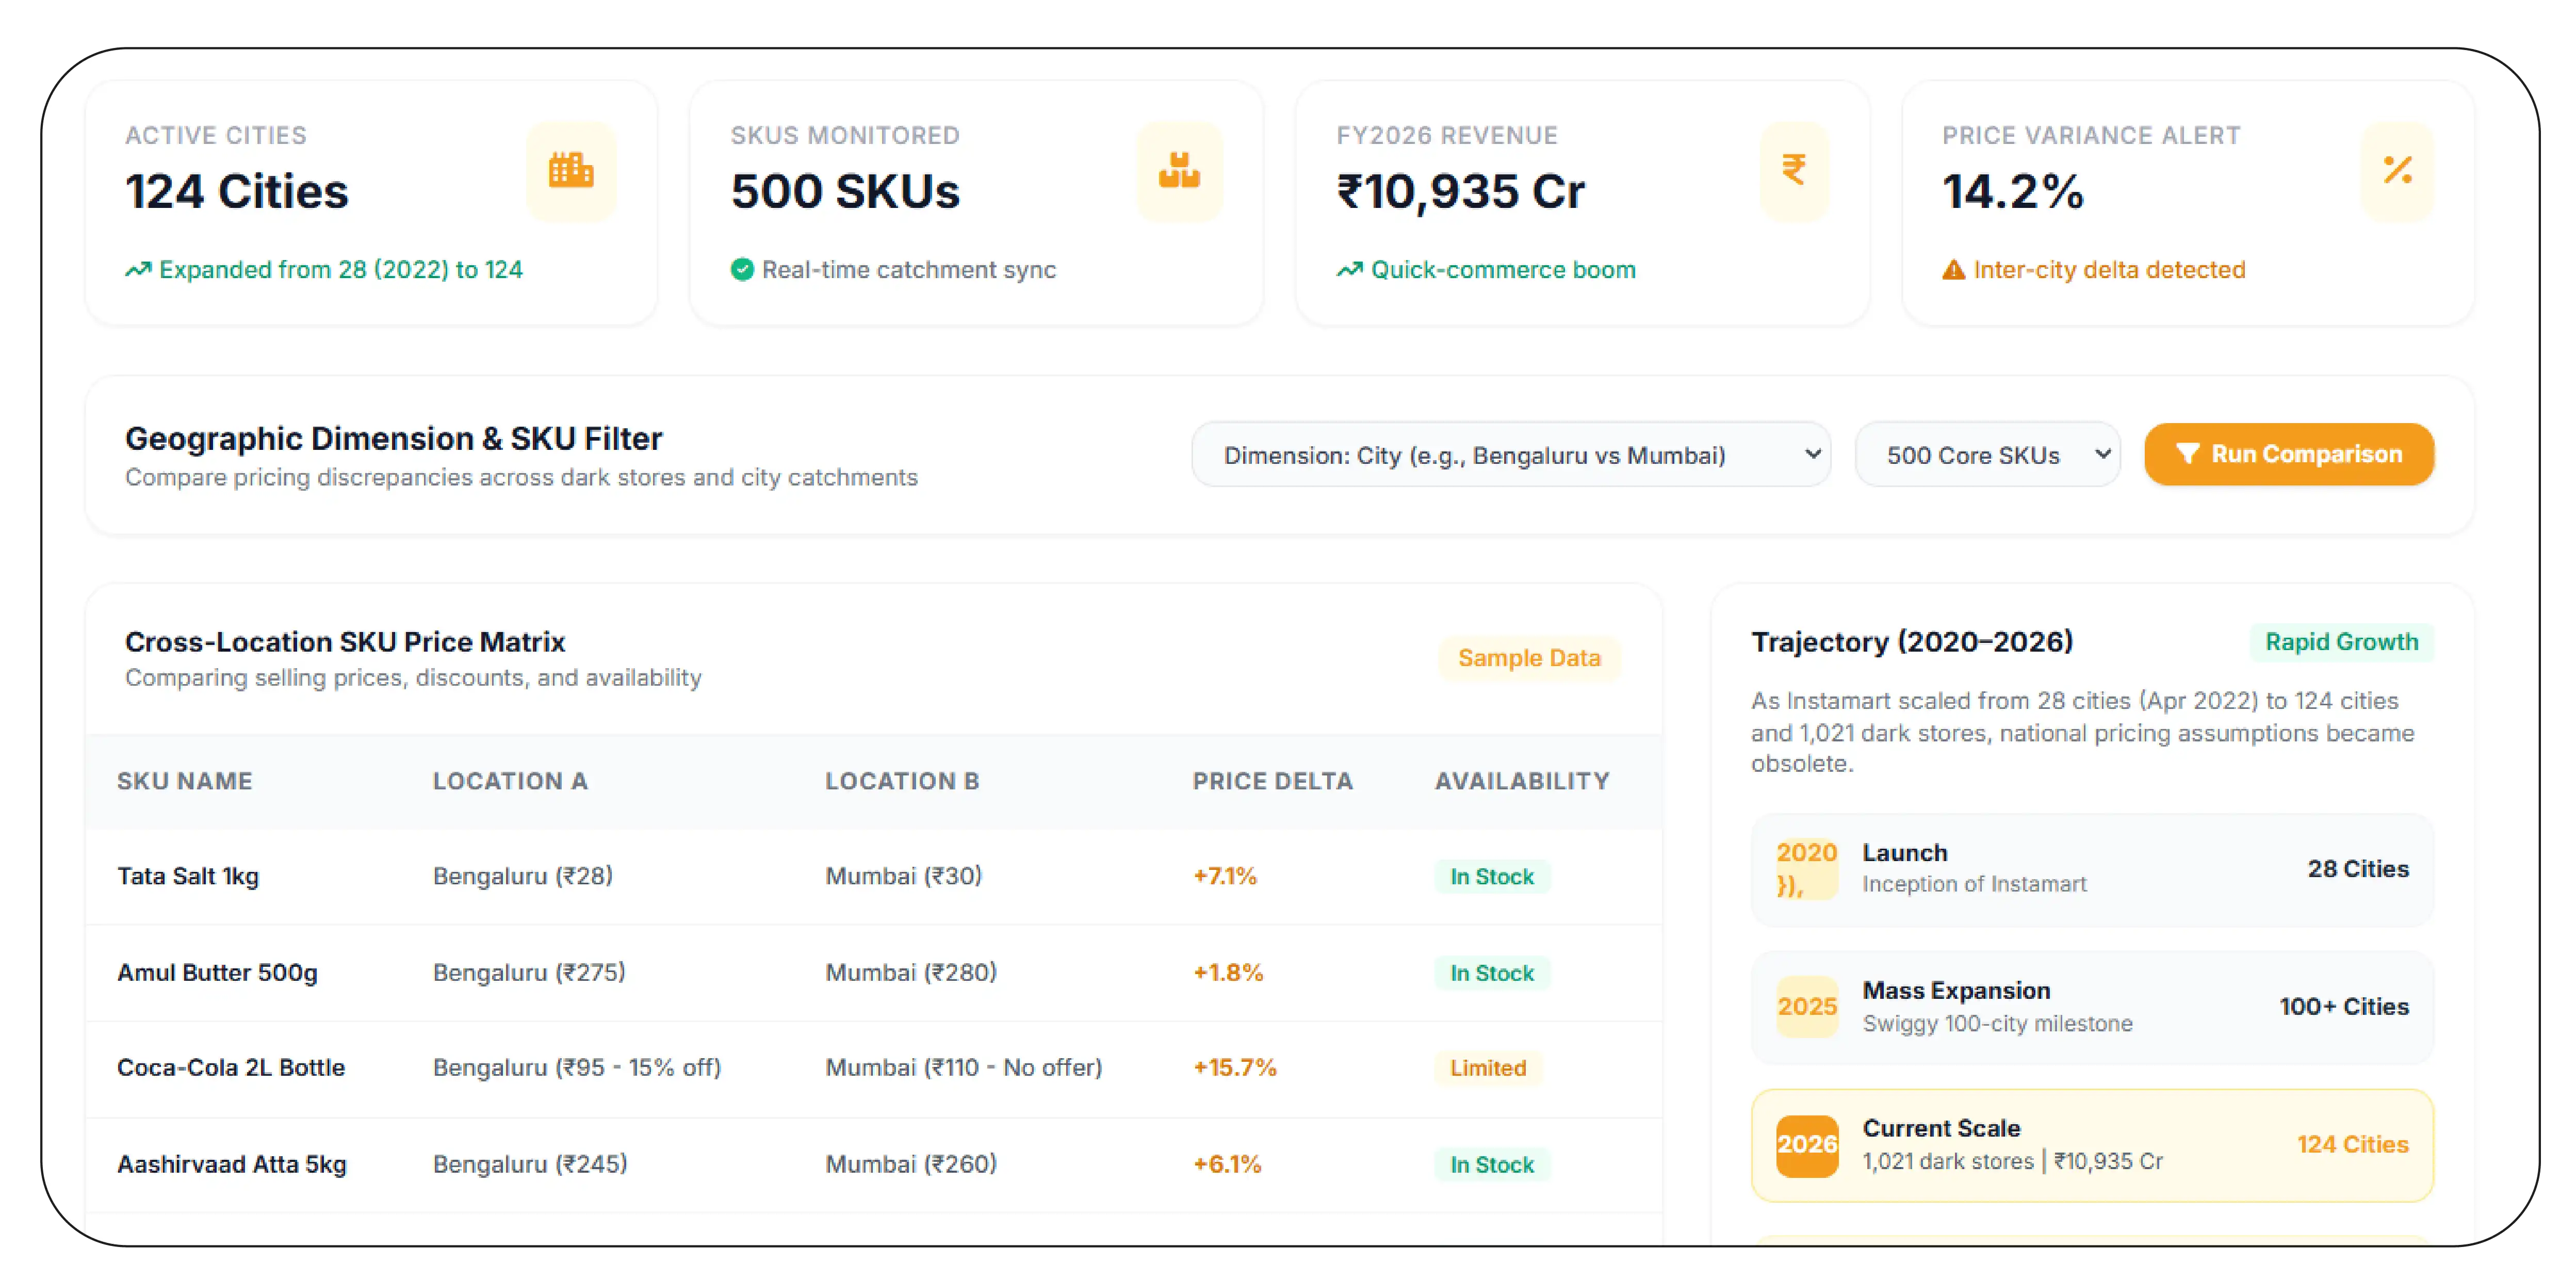Click In Stock badge for Aashirvaad Atta 5kg
2576x1279 pixels.
coord(1492,1165)
